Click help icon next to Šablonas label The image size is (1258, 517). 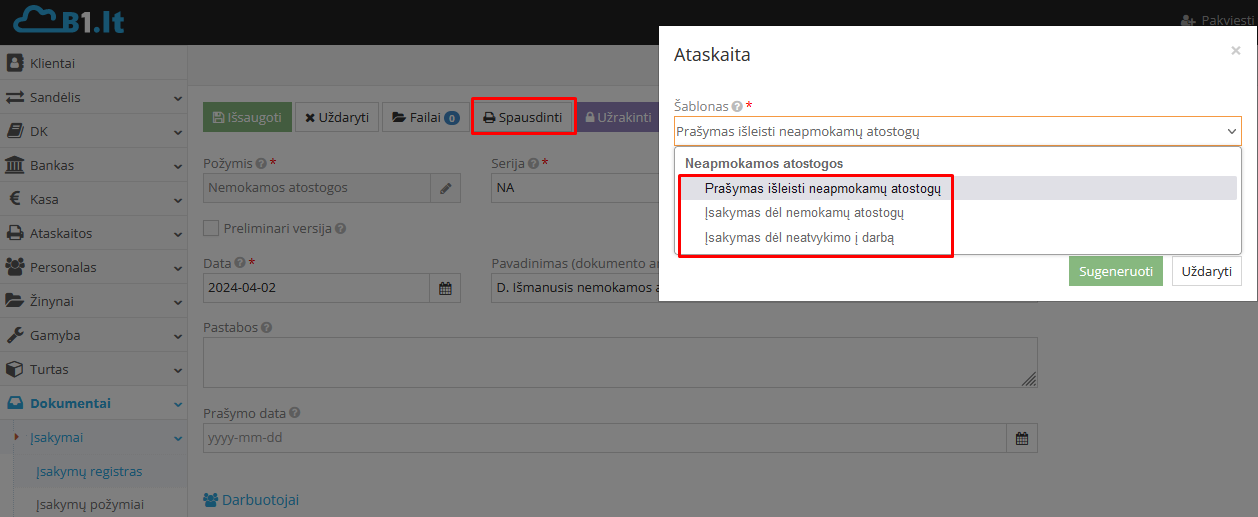point(737,106)
